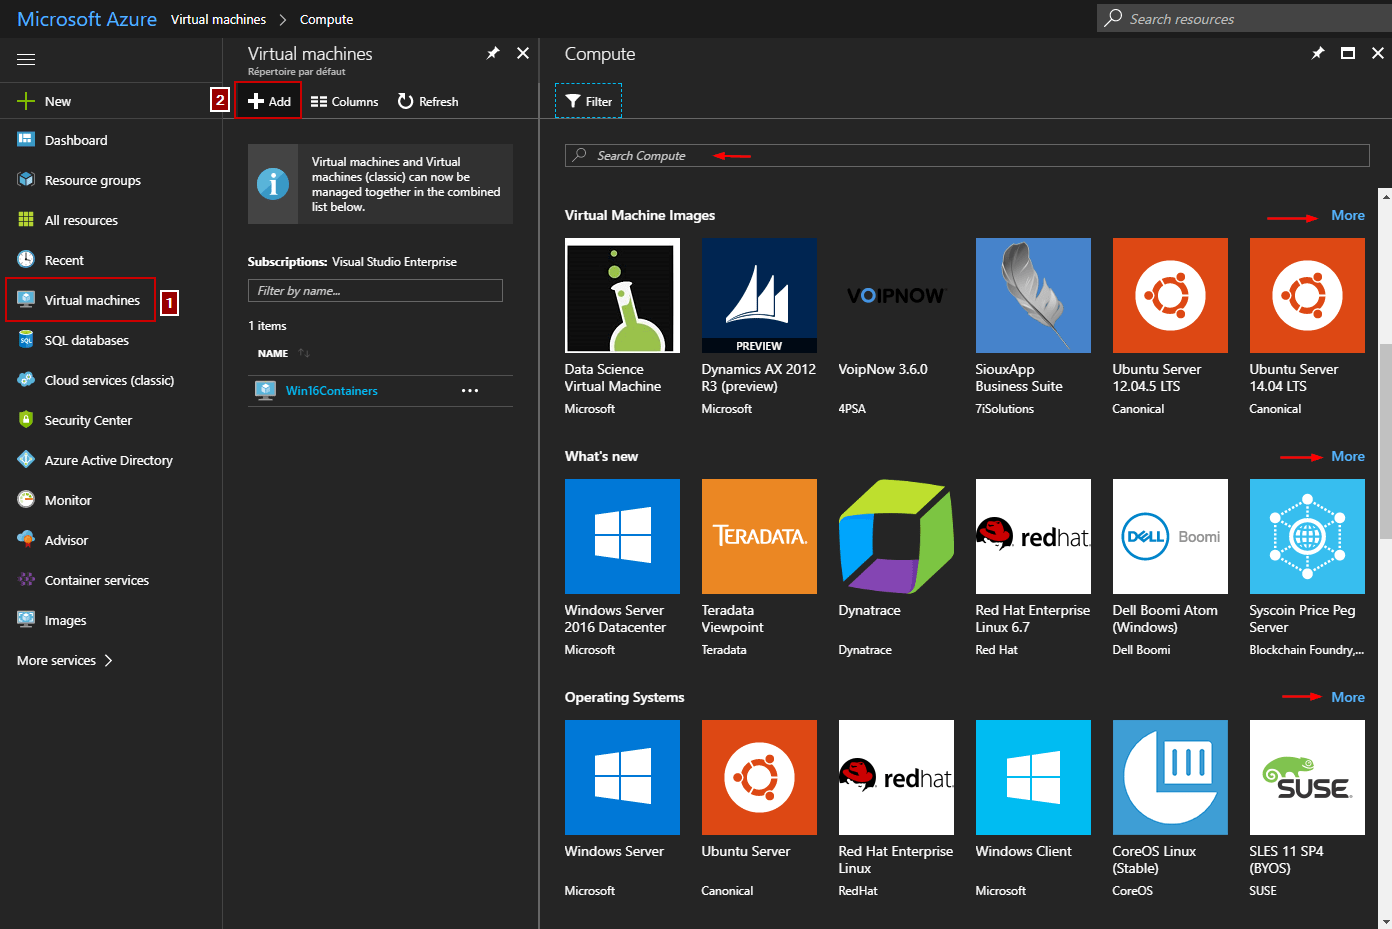Click the Filter by name field
Image resolution: width=1392 pixels, height=929 pixels.
375,290
